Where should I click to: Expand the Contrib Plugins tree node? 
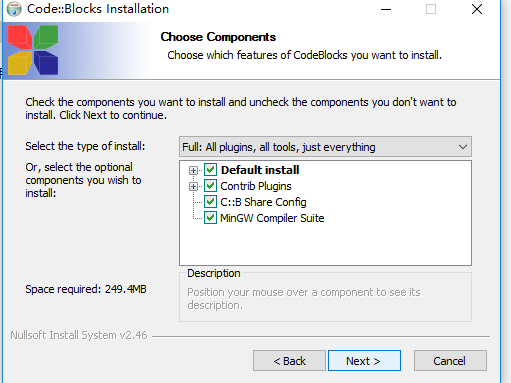tap(193, 186)
